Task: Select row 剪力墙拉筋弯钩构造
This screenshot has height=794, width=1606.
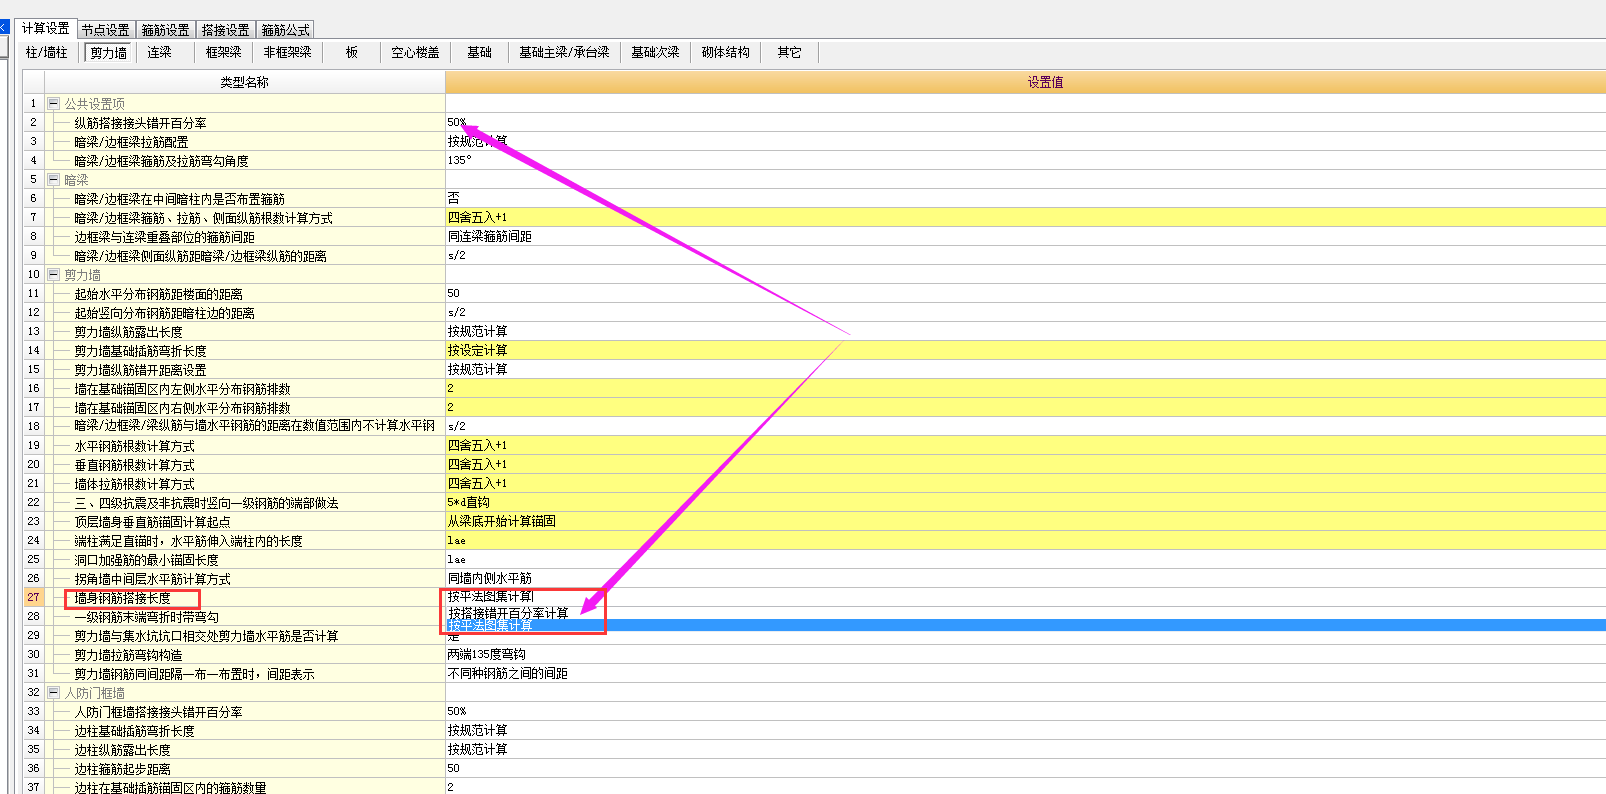Action: (x=244, y=655)
